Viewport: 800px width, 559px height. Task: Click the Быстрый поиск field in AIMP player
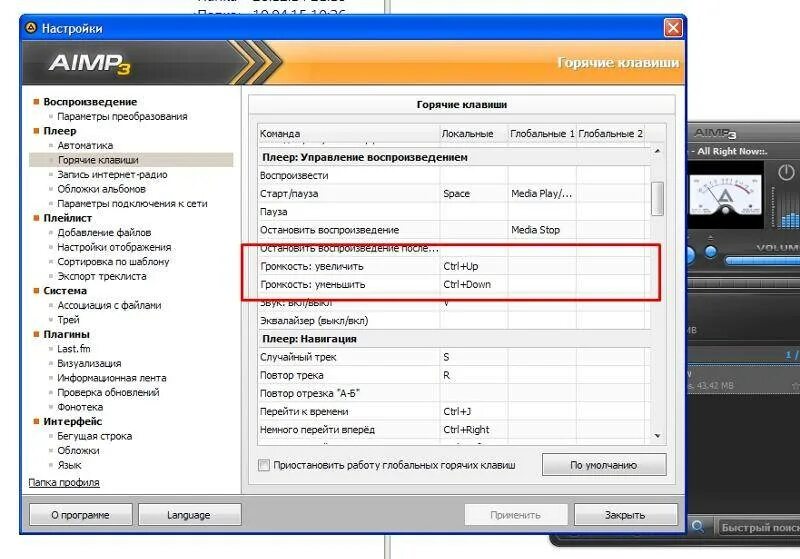point(758,527)
